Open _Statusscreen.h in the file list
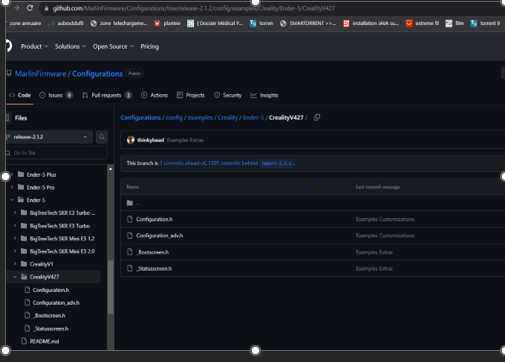The width and height of the screenshot is (505, 362). click(154, 268)
